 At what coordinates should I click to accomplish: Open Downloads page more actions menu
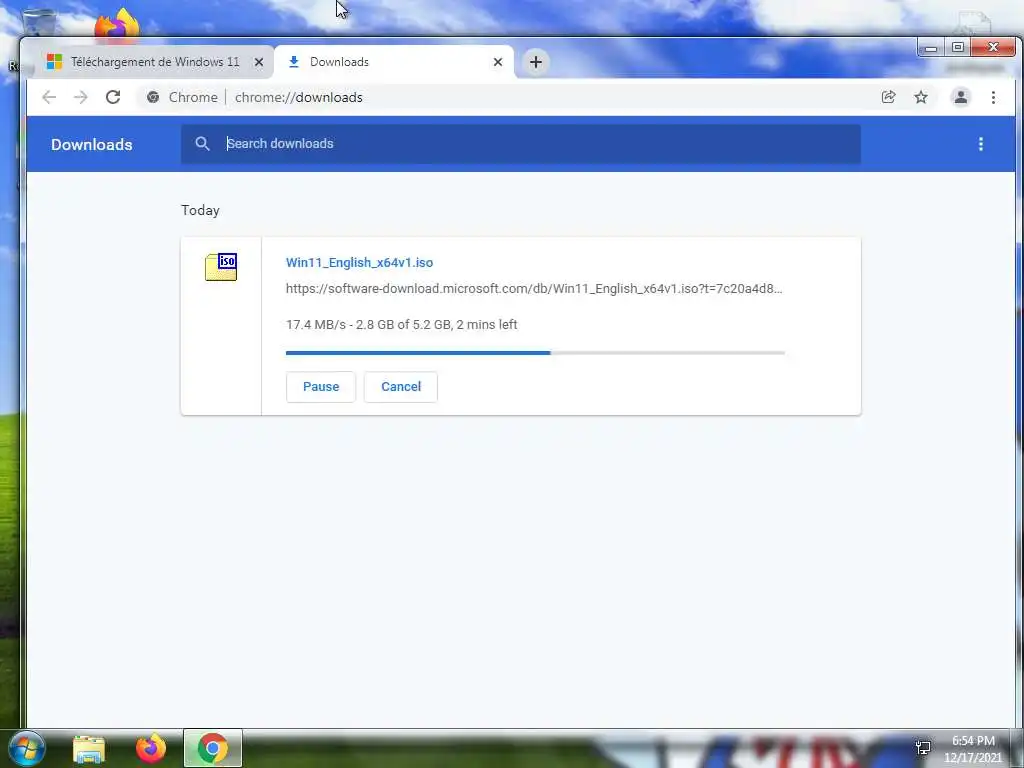pyautogui.click(x=980, y=144)
